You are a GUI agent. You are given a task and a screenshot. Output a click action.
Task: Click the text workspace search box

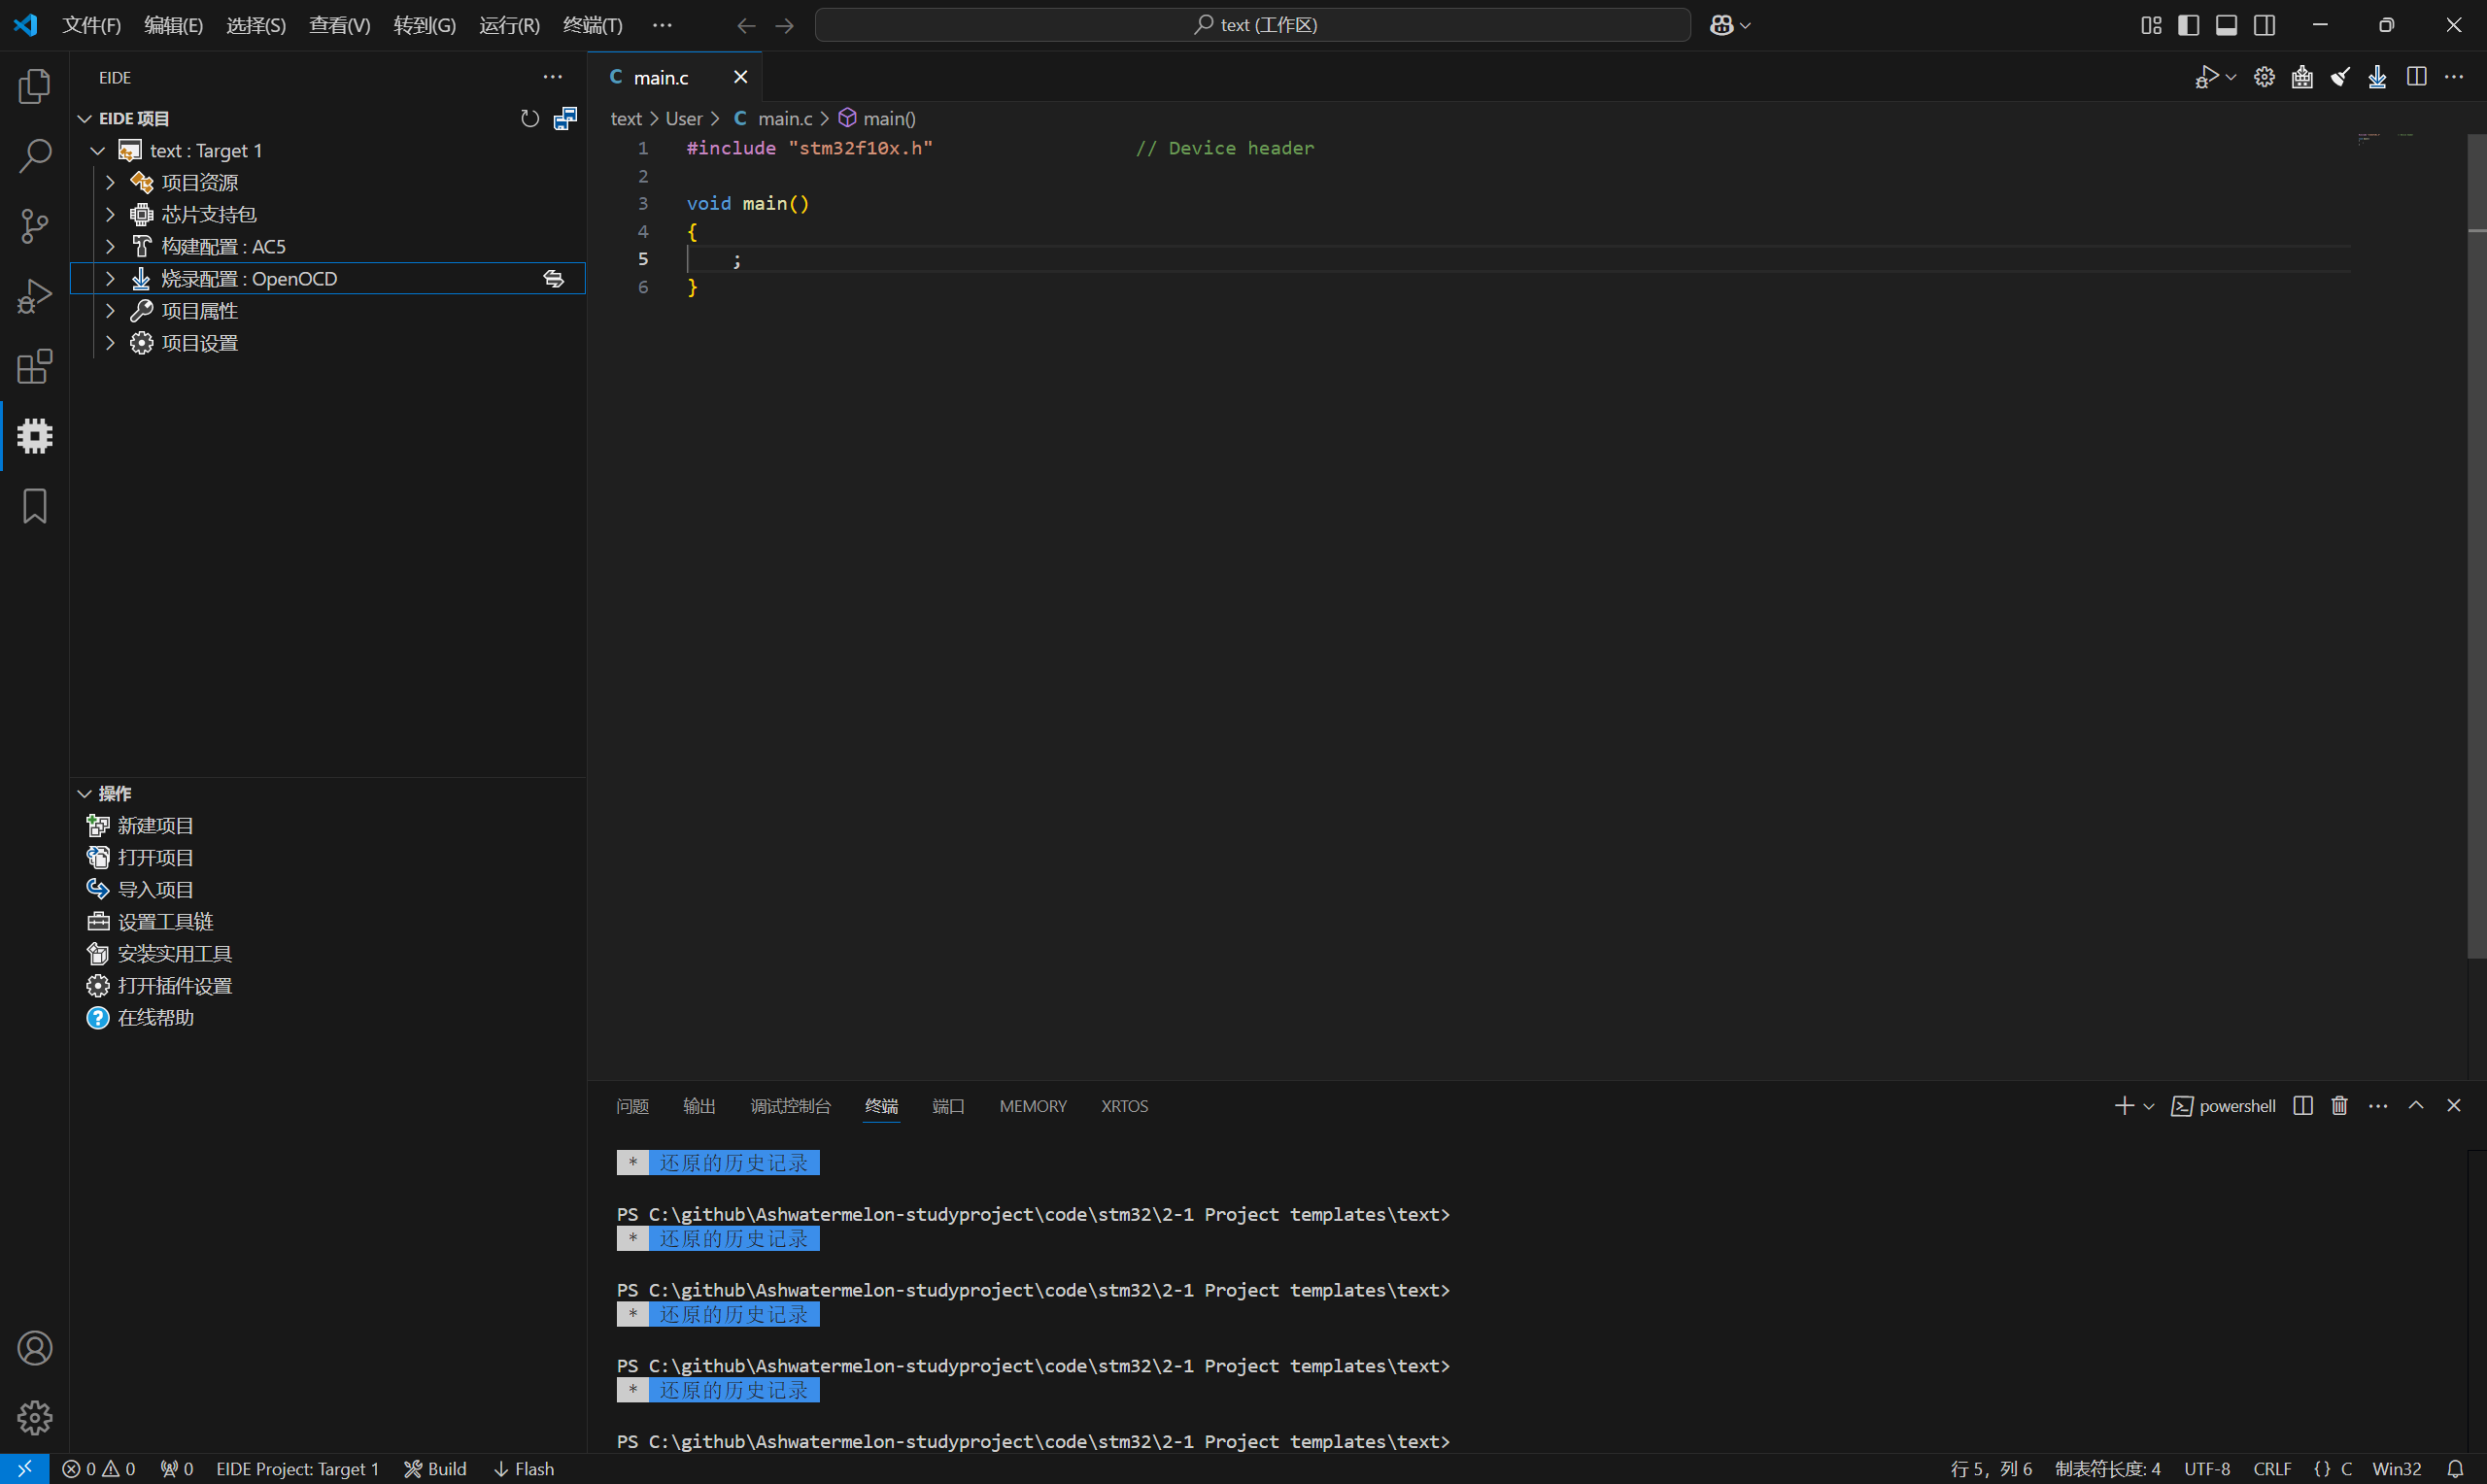pyautogui.click(x=1252, y=25)
